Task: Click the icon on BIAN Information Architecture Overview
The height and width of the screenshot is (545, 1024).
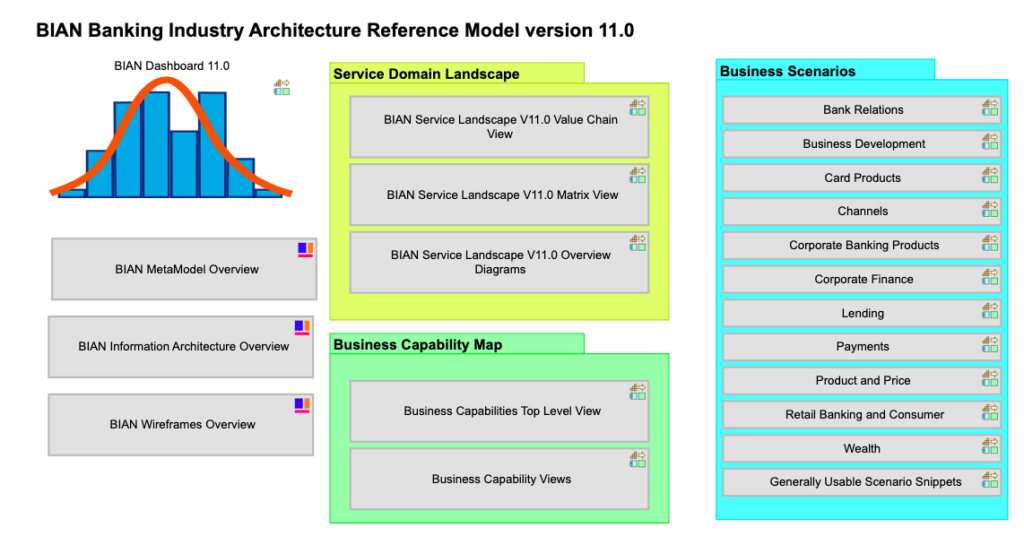Action: tap(302, 327)
